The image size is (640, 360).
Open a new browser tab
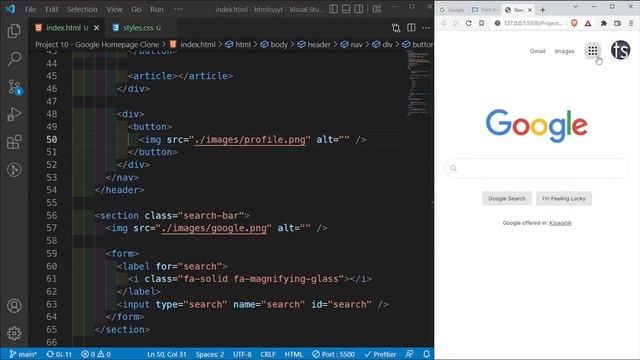pos(542,9)
